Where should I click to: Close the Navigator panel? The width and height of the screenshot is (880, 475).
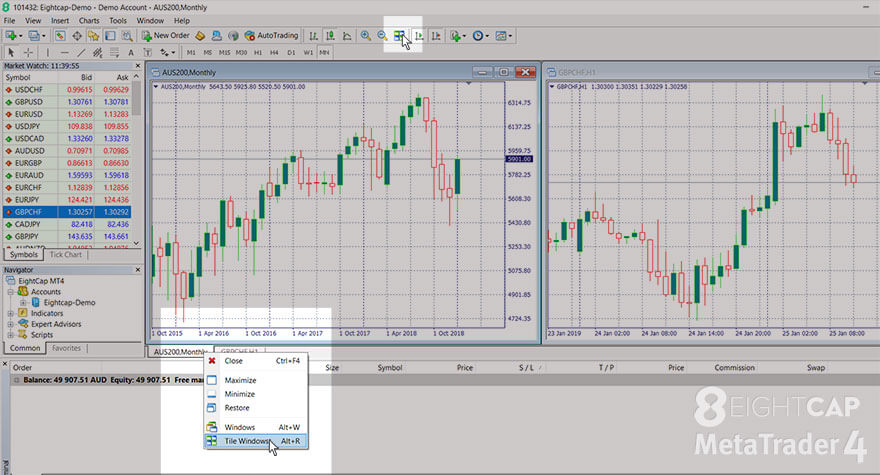point(138,270)
